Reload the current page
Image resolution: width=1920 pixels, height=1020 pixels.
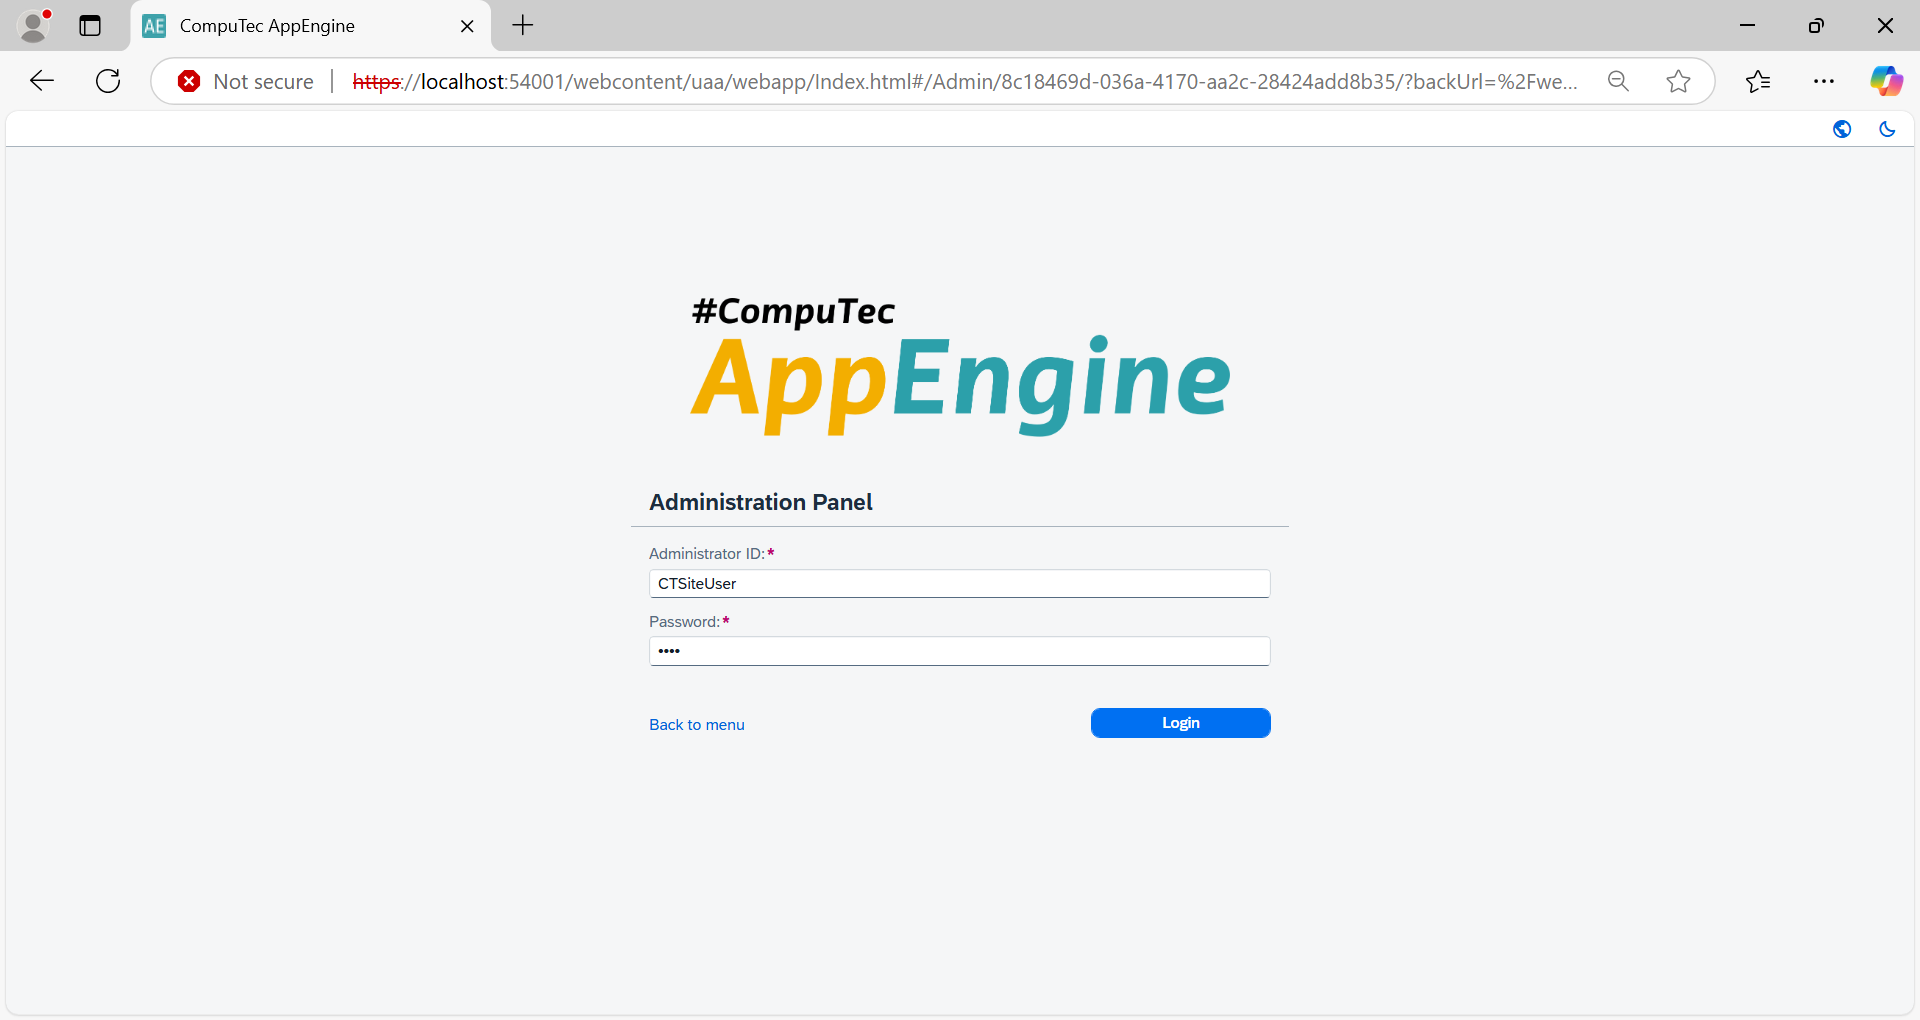[107, 81]
